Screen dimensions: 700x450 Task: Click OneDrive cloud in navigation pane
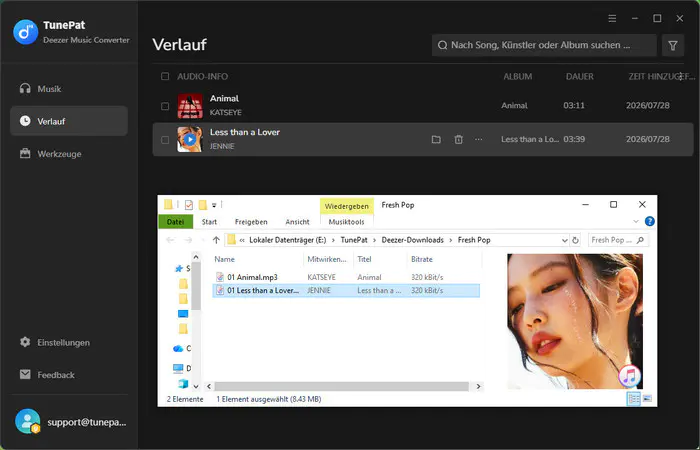178,348
